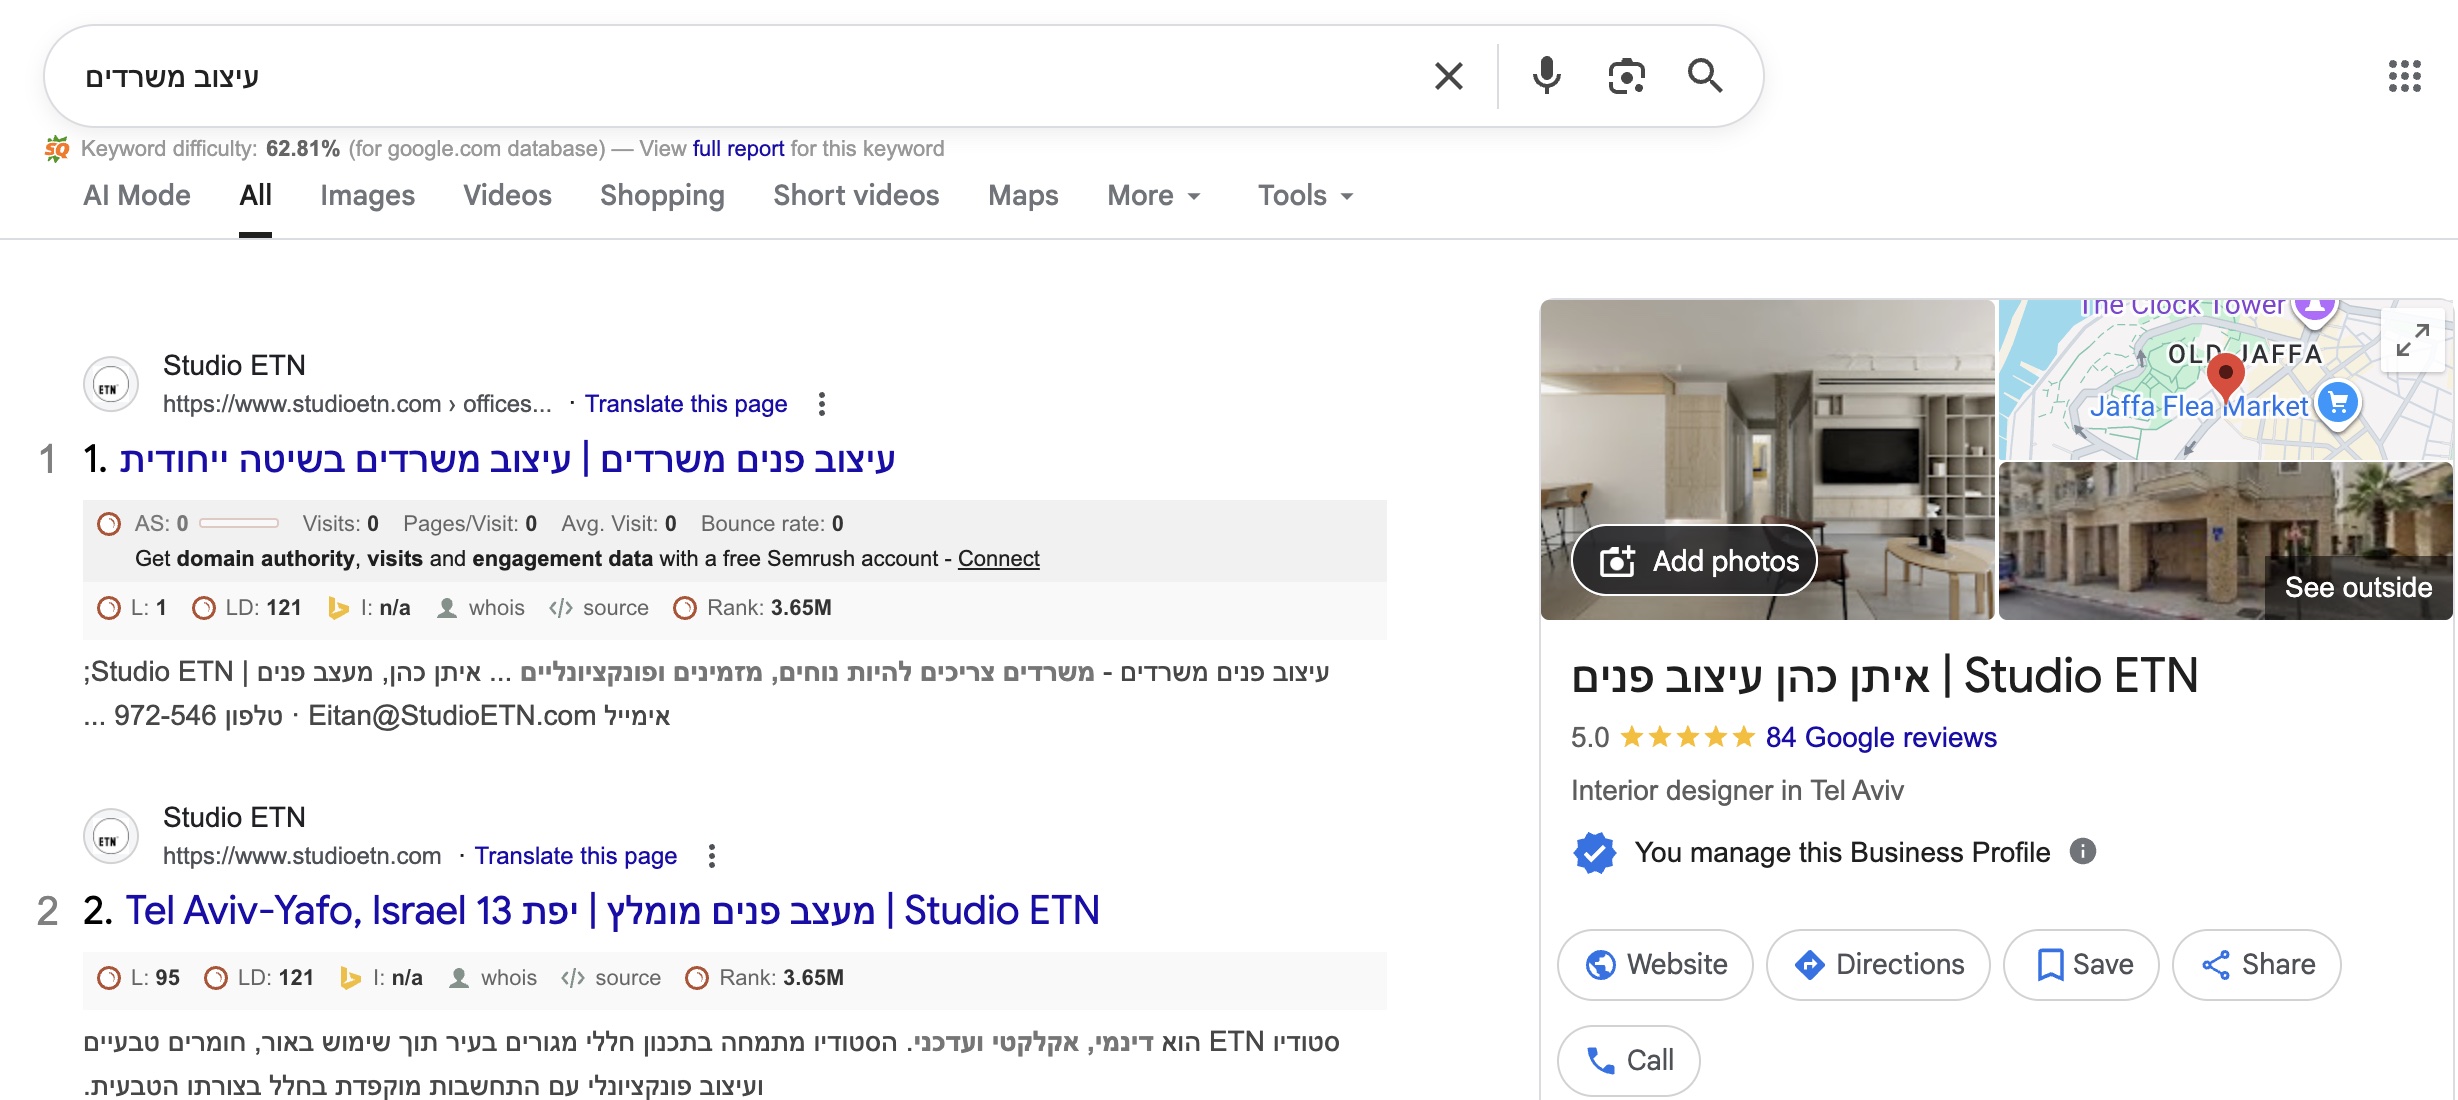The image size is (2458, 1100).
Task: Open the 84 Google reviews link
Action: point(1880,737)
